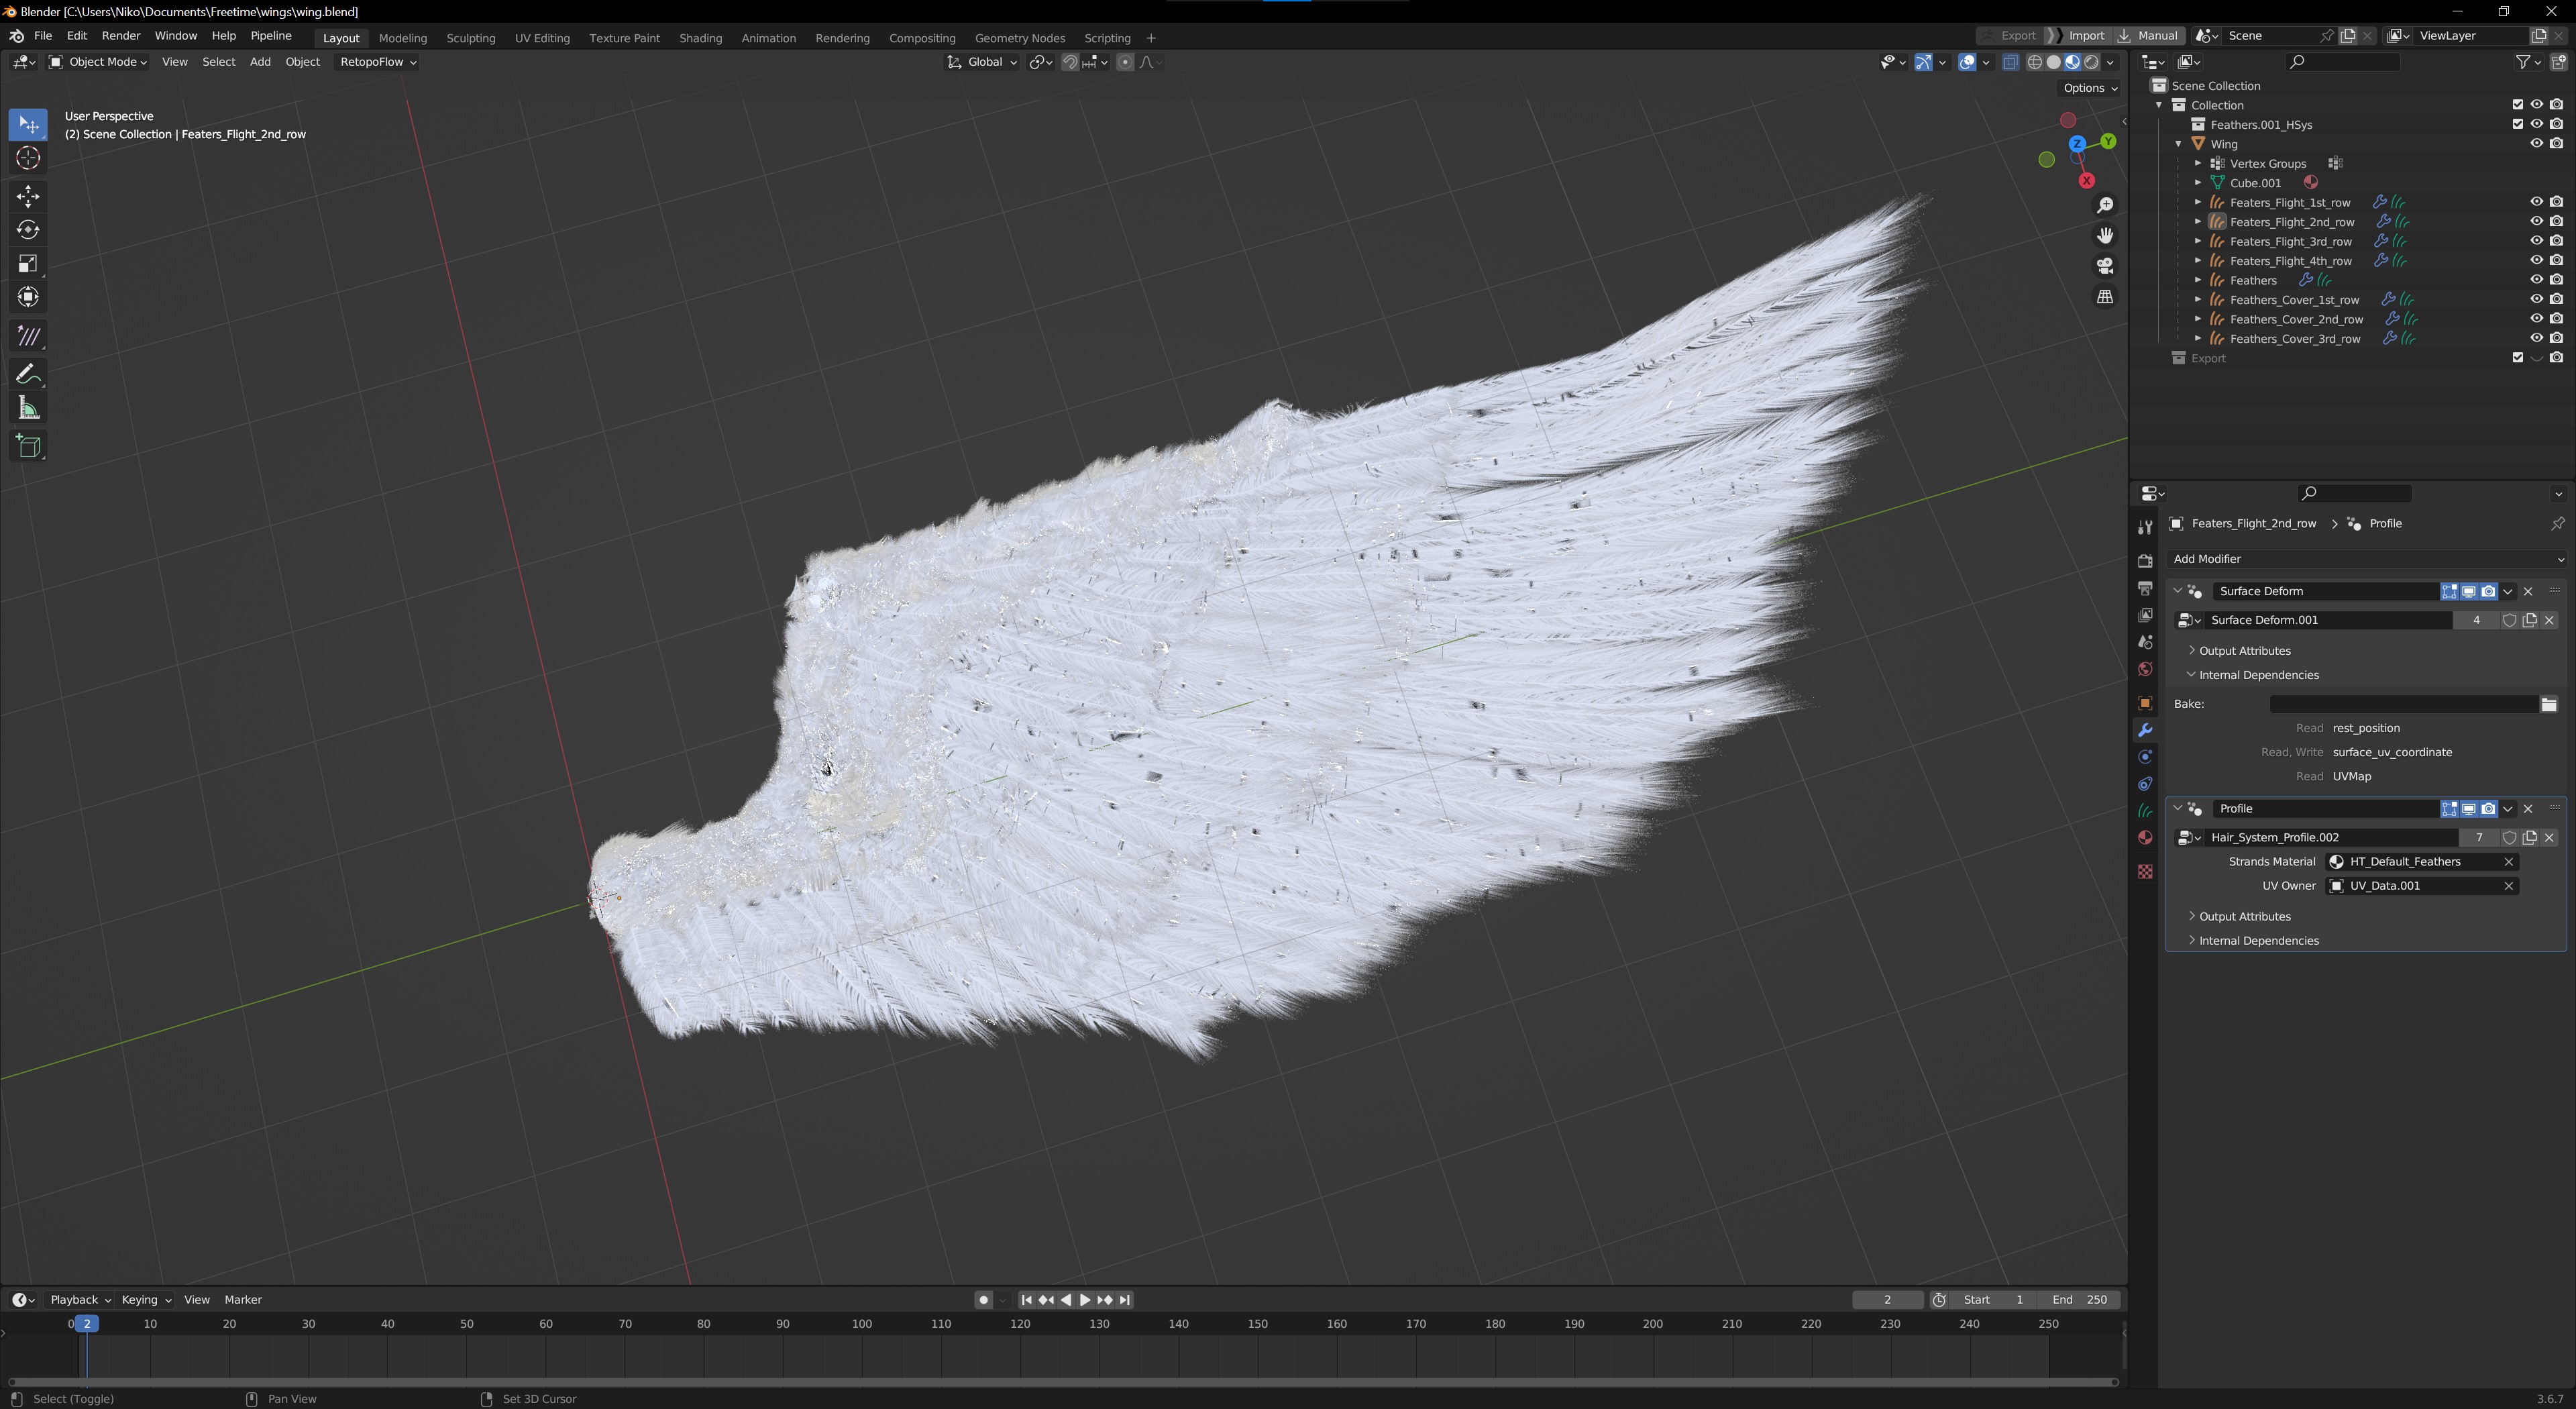Click the End frame 250 field

pos(2079,1300)
